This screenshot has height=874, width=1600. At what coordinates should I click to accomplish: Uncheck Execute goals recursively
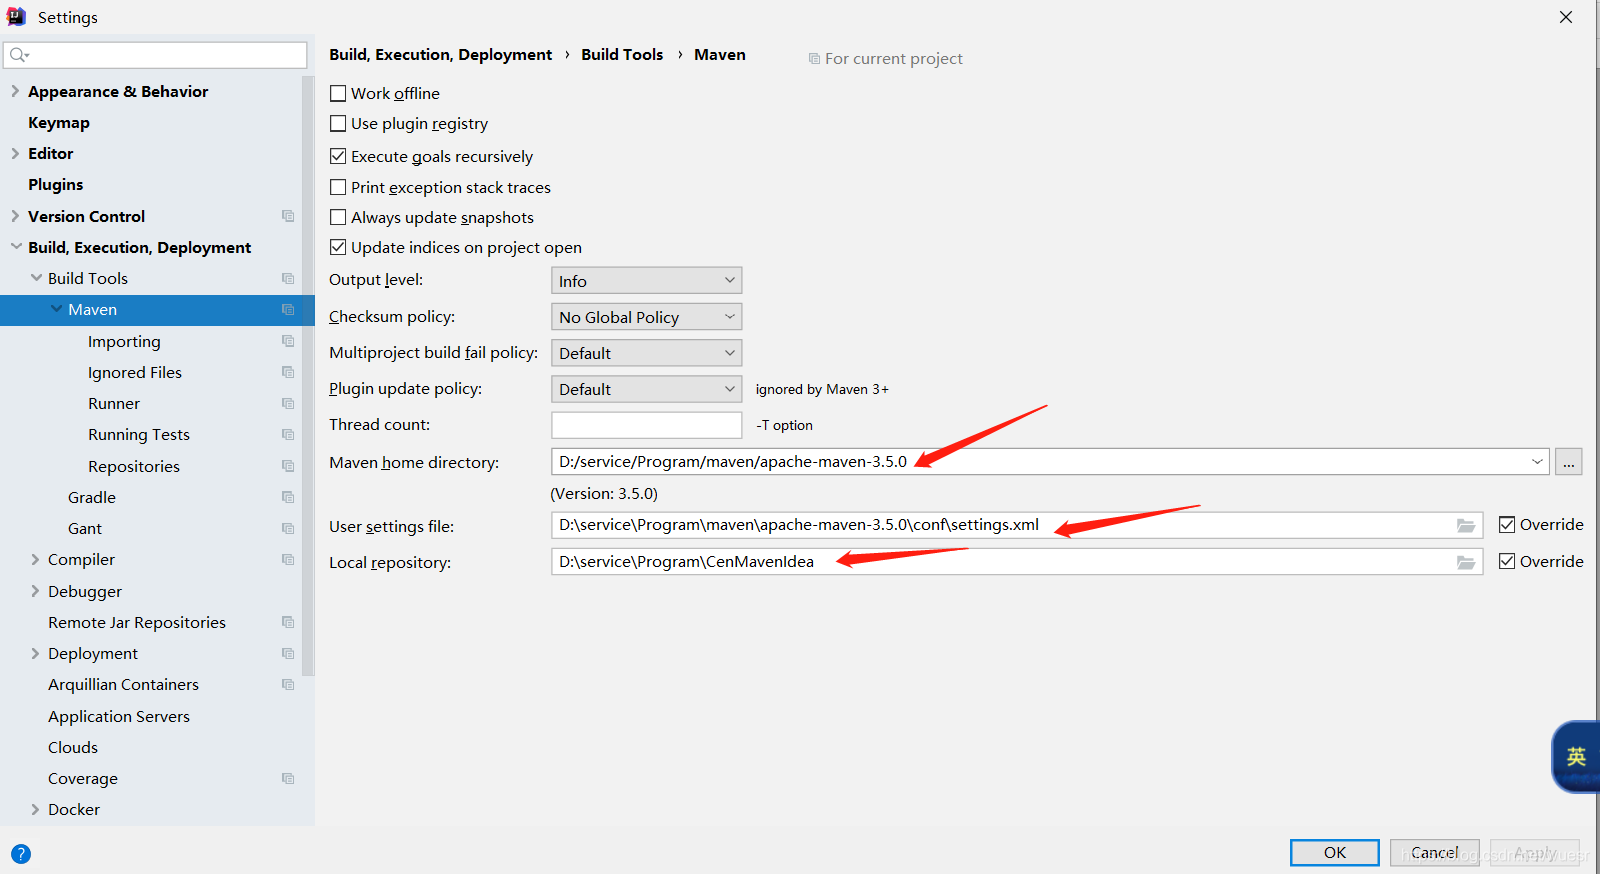point(338,156)
